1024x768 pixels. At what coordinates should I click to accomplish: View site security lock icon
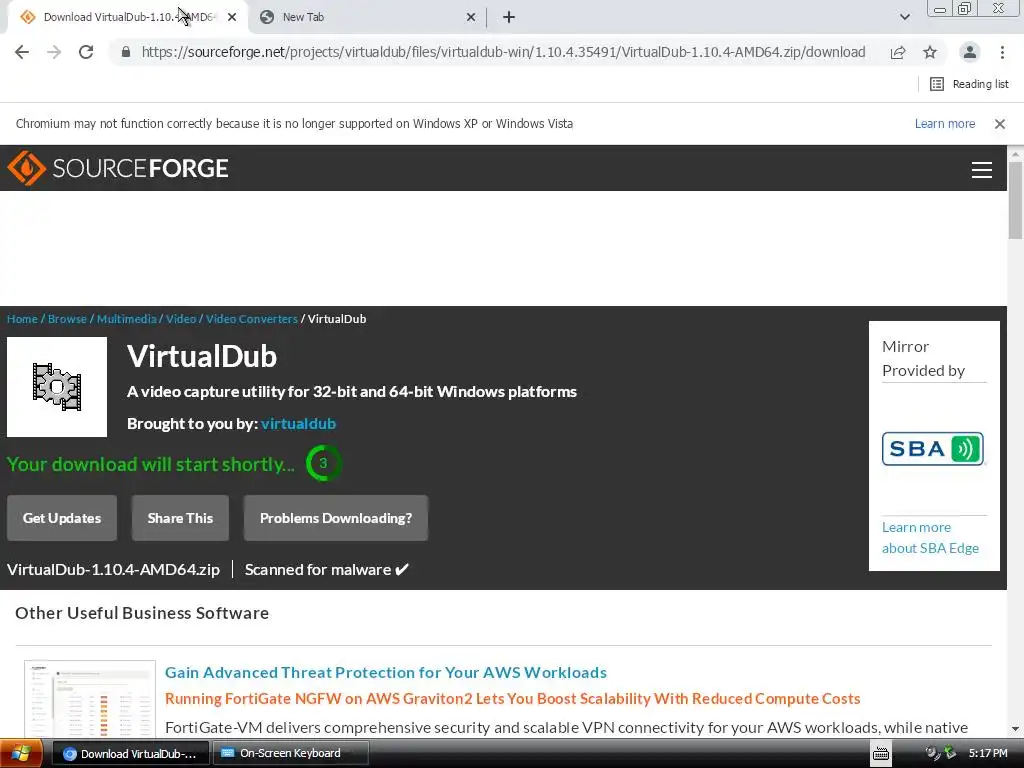(126, 52)
